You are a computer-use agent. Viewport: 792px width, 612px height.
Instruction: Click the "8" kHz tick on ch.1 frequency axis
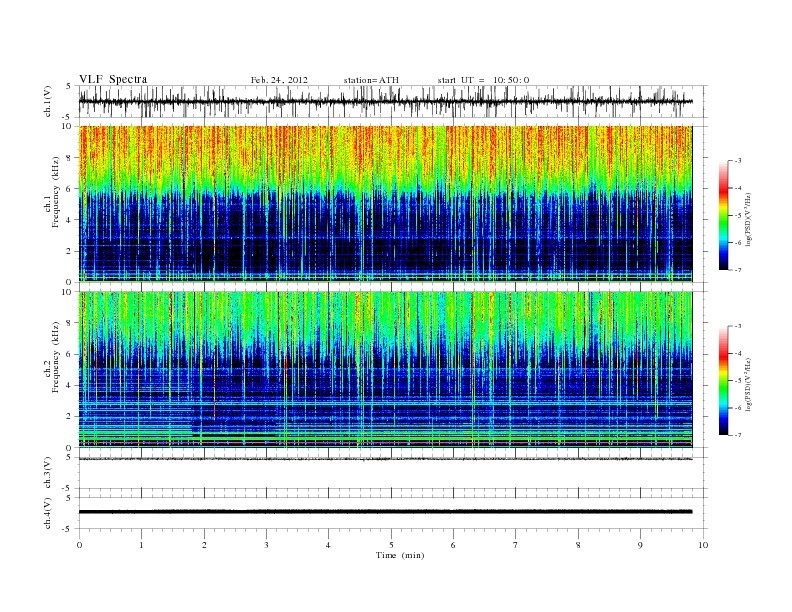(x=69, y=158)
